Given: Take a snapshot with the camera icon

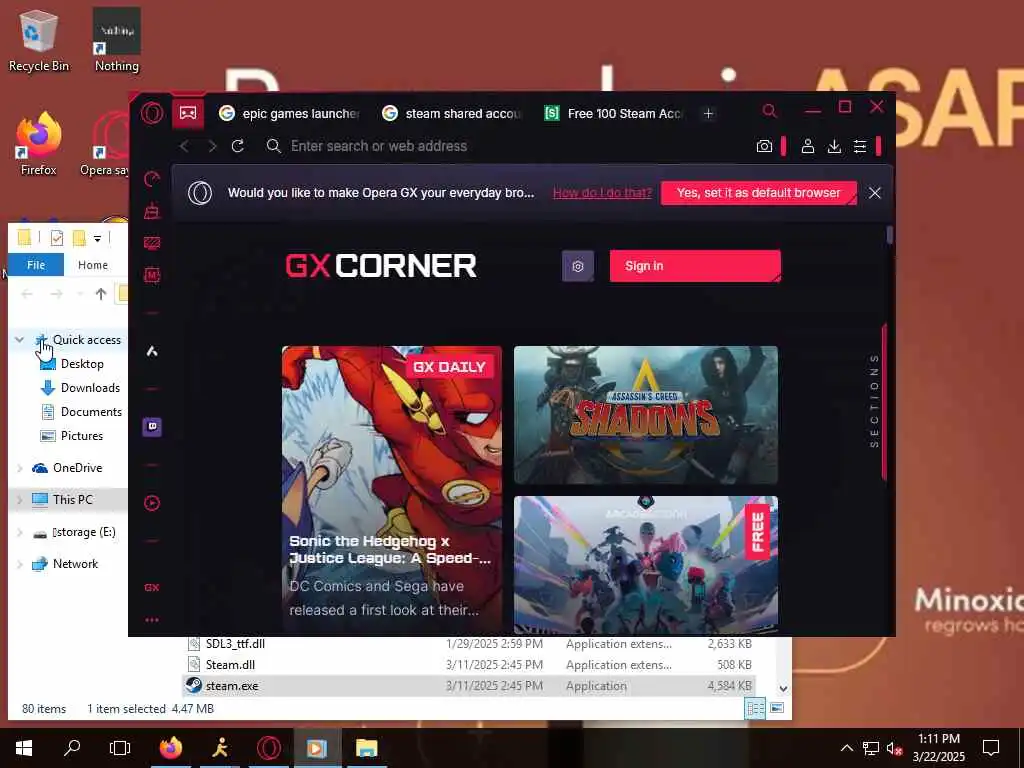Looking at the screenshot, I should point(764,146).
